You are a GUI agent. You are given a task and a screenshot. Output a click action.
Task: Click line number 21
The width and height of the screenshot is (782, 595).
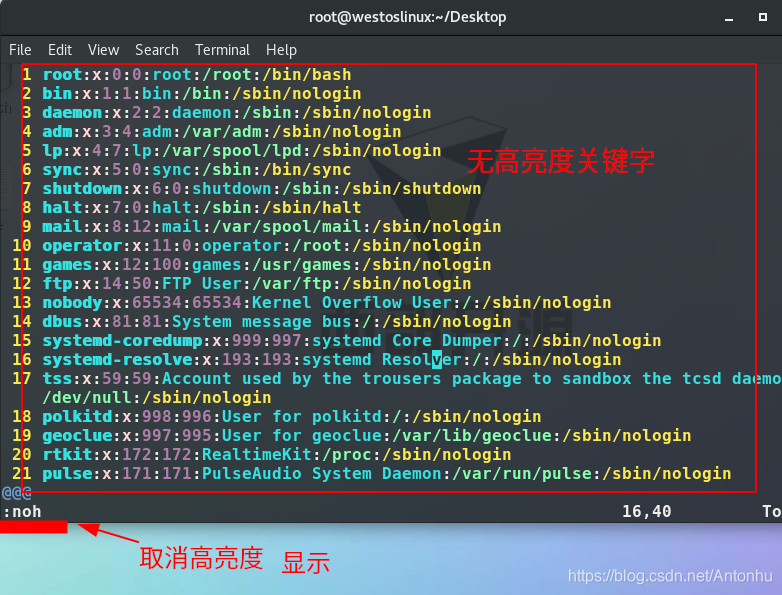[21, 473]
